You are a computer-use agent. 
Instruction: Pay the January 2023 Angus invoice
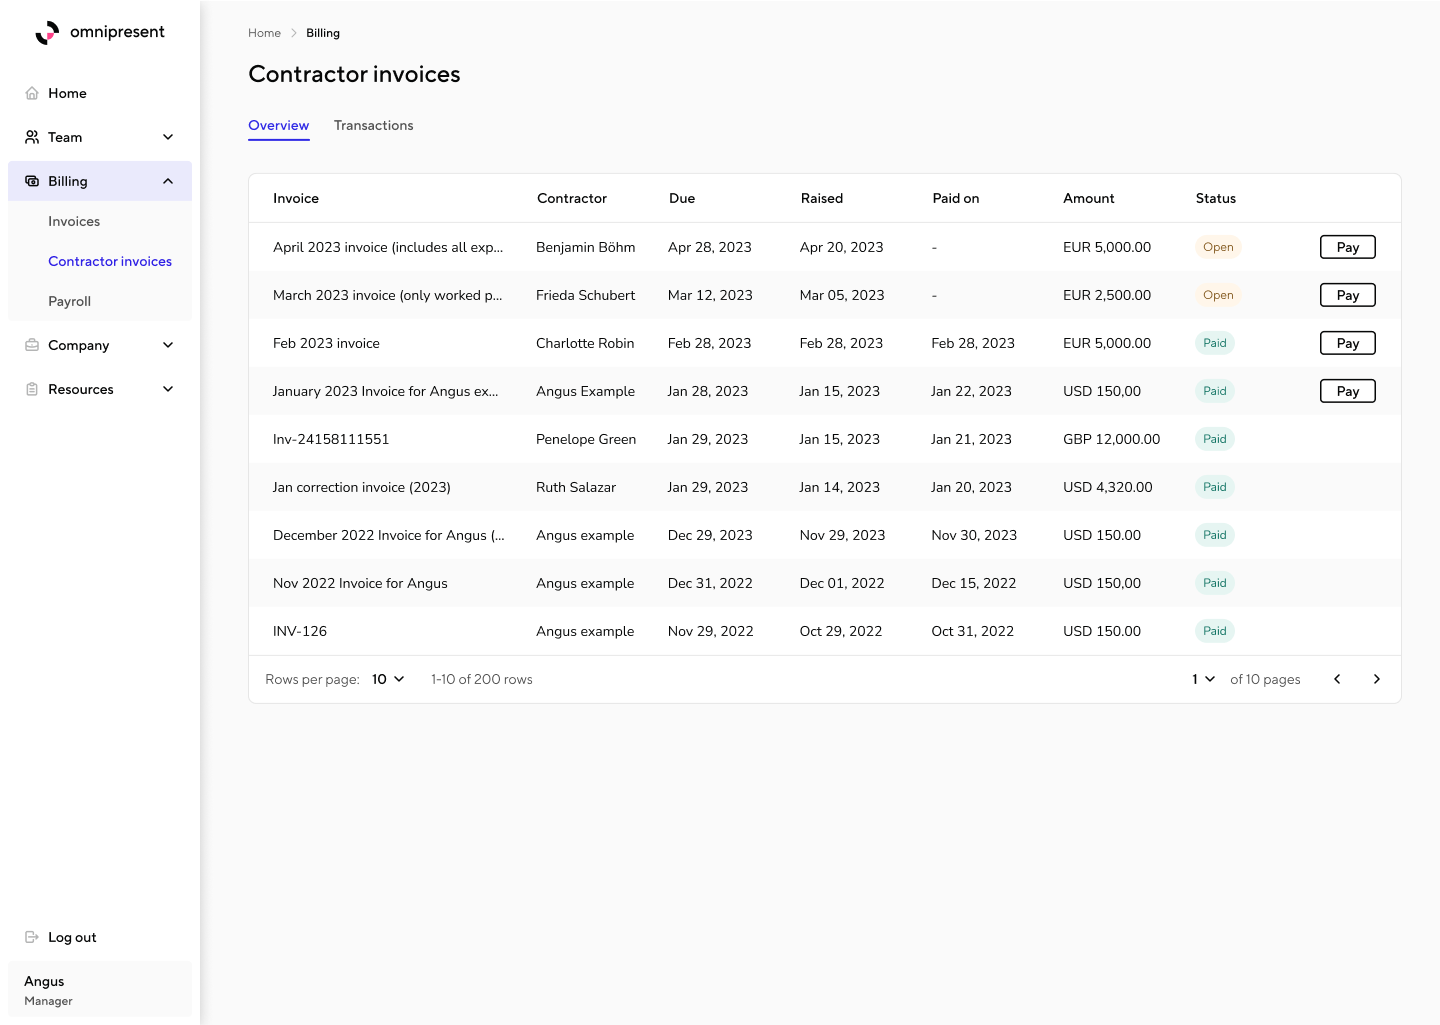coord(1348,391)
